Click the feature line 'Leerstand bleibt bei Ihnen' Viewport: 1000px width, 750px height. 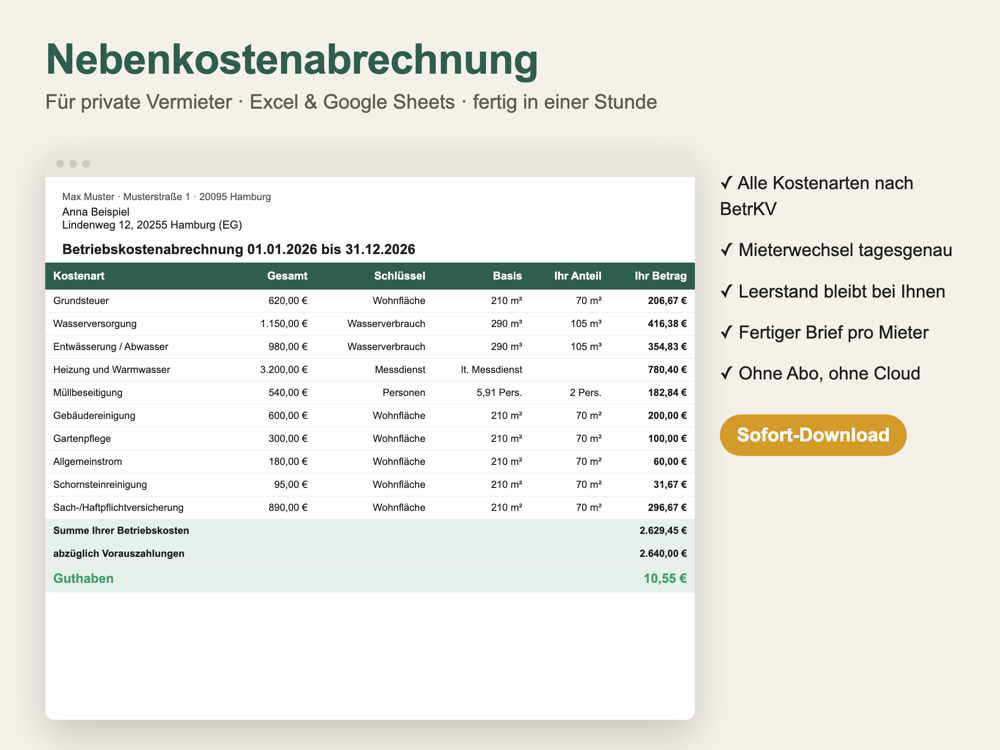832,291
